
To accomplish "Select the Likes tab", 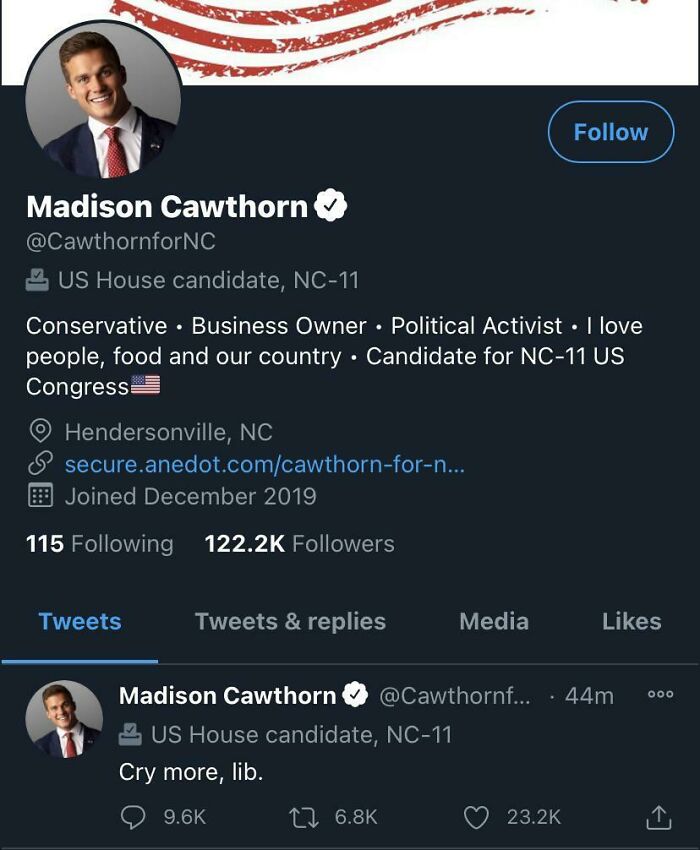I will 630,621.
